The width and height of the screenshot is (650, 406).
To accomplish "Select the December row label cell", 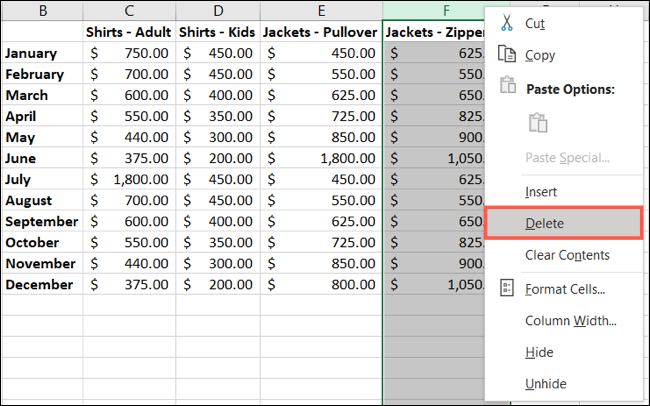I will click(41, 284).
